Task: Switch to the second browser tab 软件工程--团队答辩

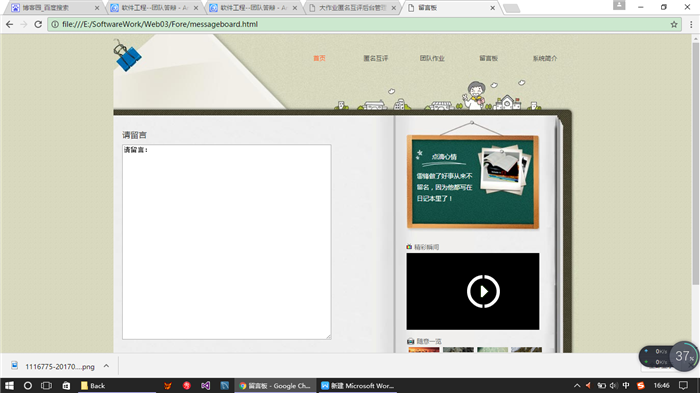Action: click(x=154, y=8)
